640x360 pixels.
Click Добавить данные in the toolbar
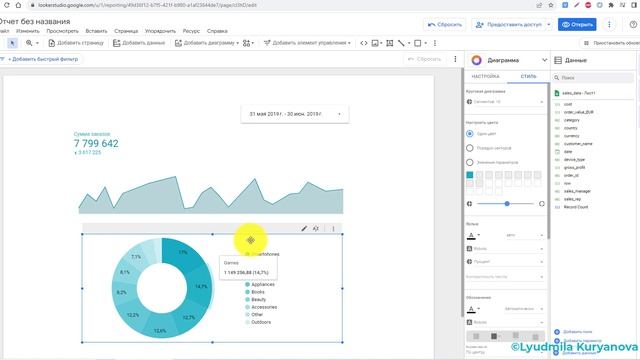point(139,43)
